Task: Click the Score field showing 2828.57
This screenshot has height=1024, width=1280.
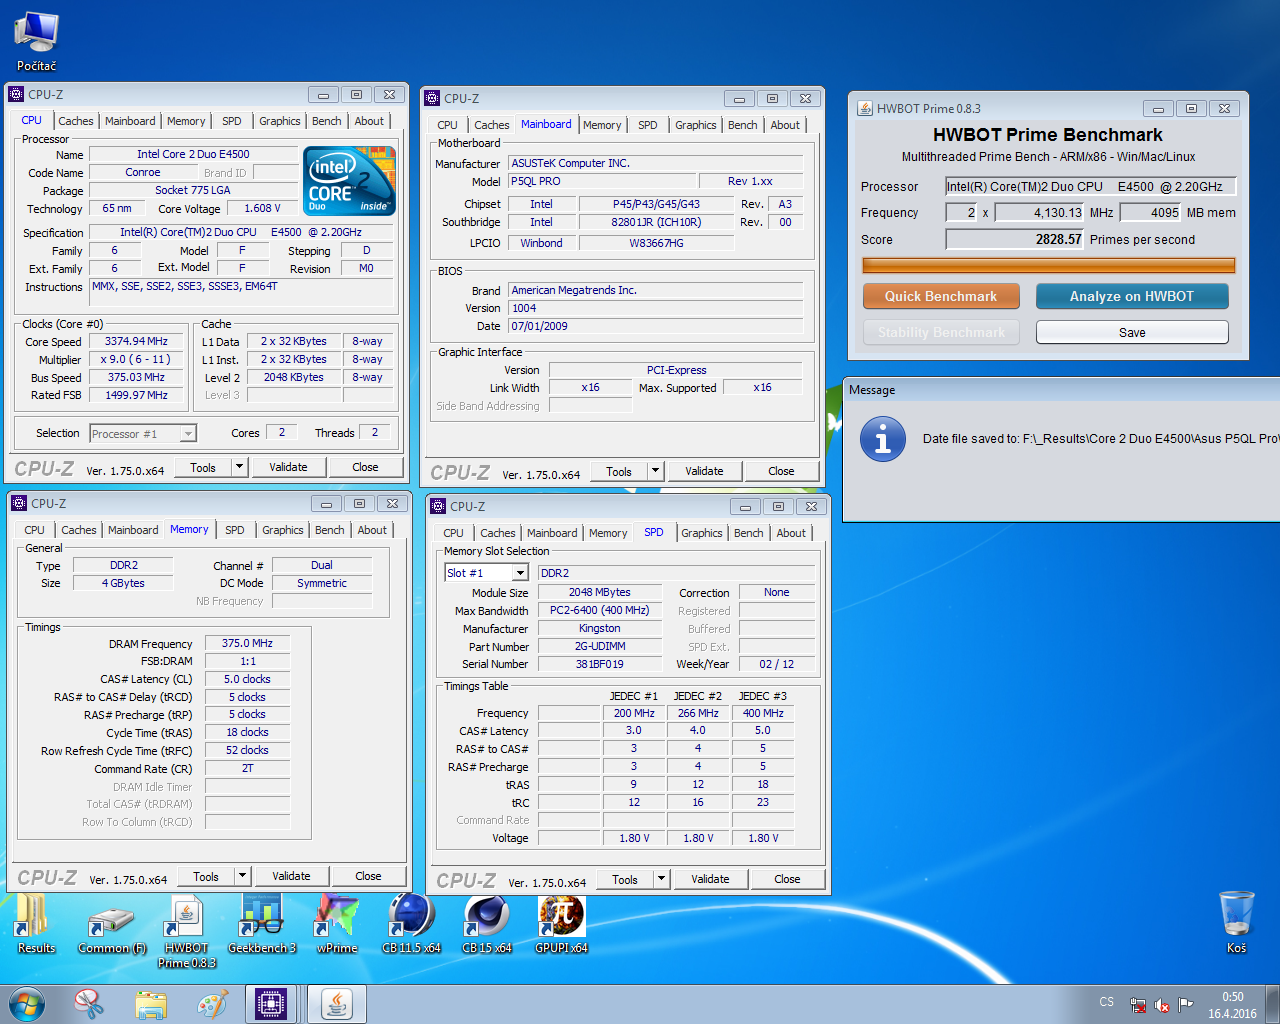Action: coord(1015,239)
